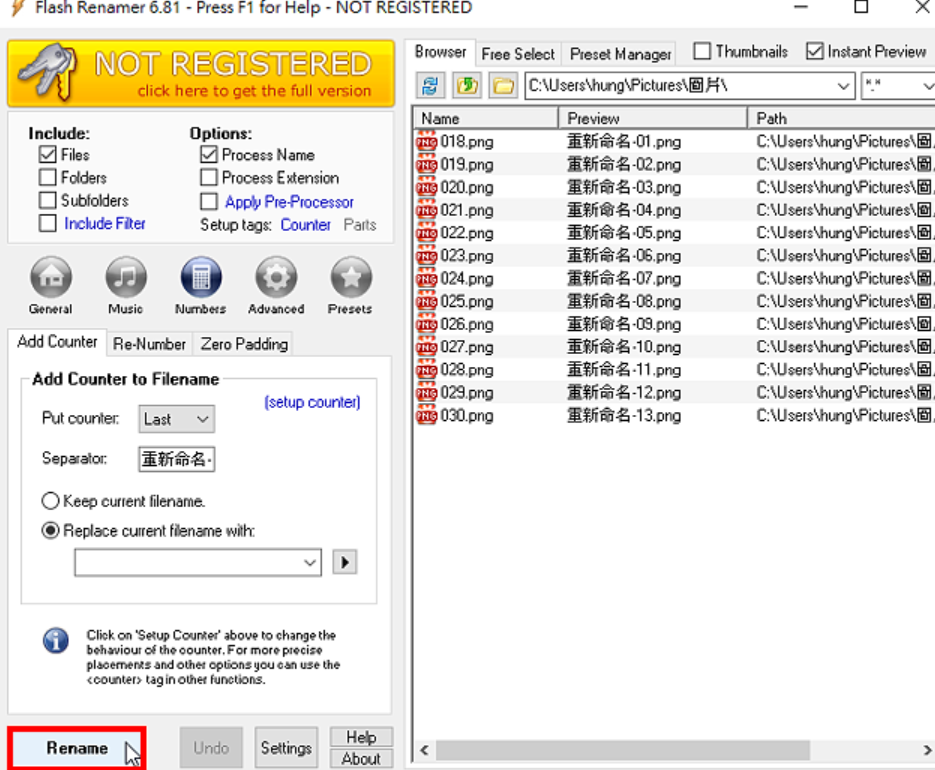Tick the Include Filter checkbox
The width and height of the screenshot is (935, 770).
click(48, 224)
